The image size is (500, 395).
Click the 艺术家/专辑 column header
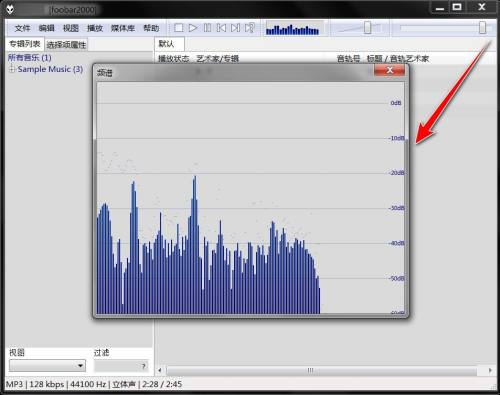click(217, 59)
